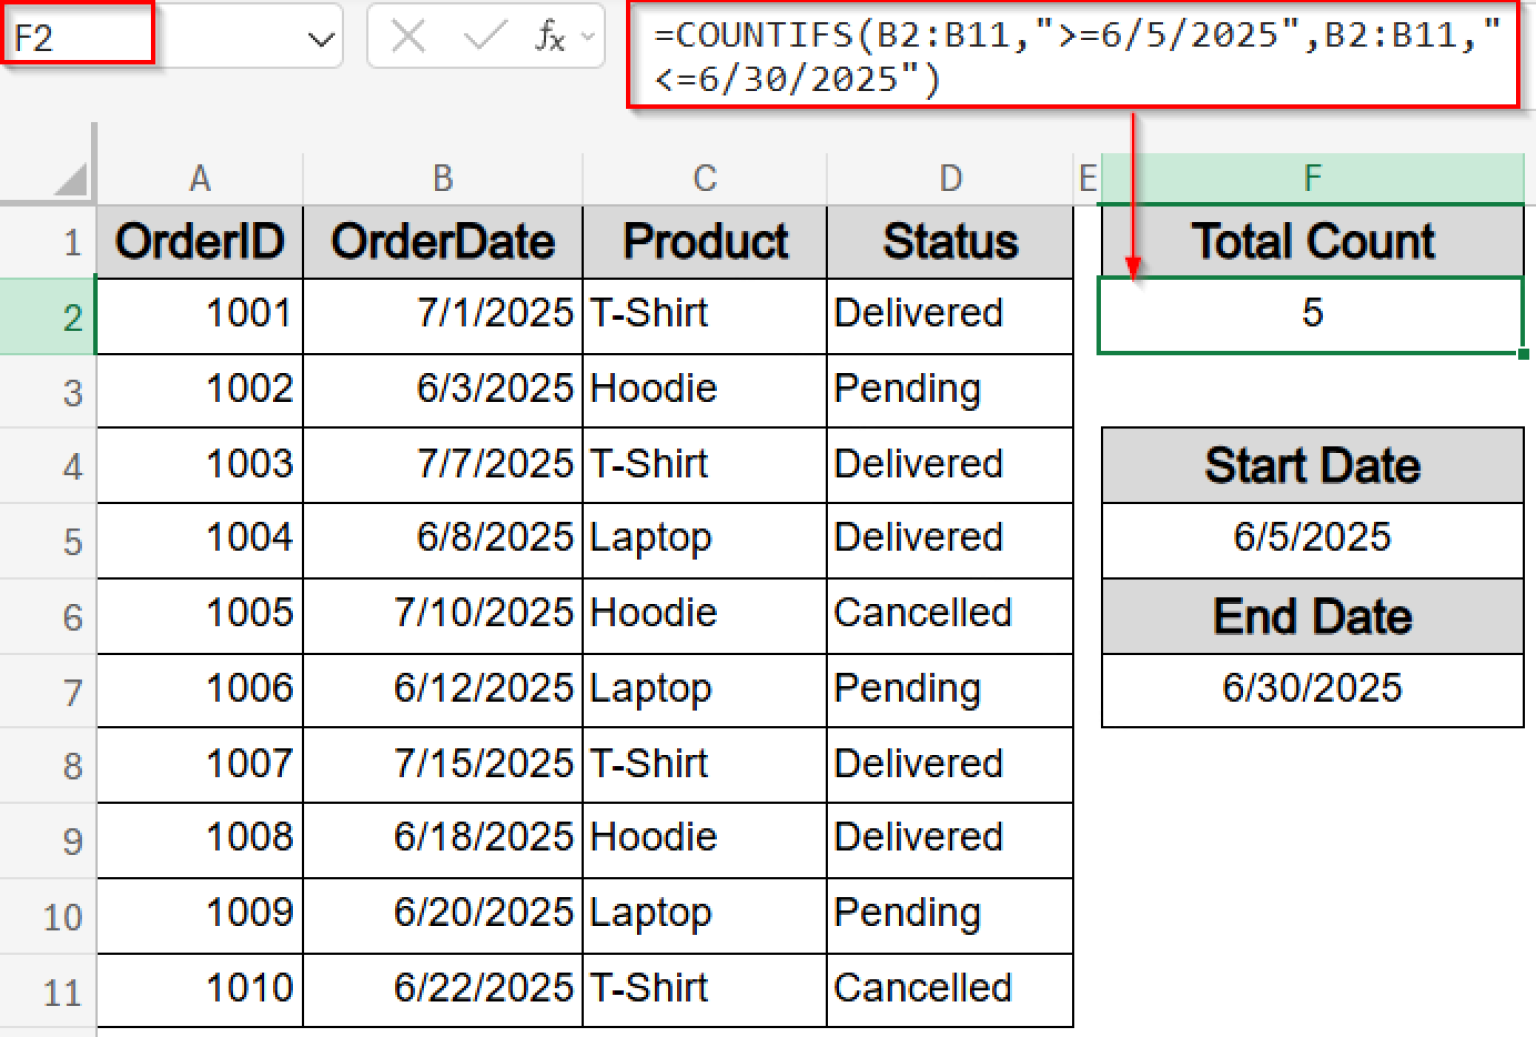Click the Hoodie product cell in row 3
The image size is (1536, 1037).
703,390
